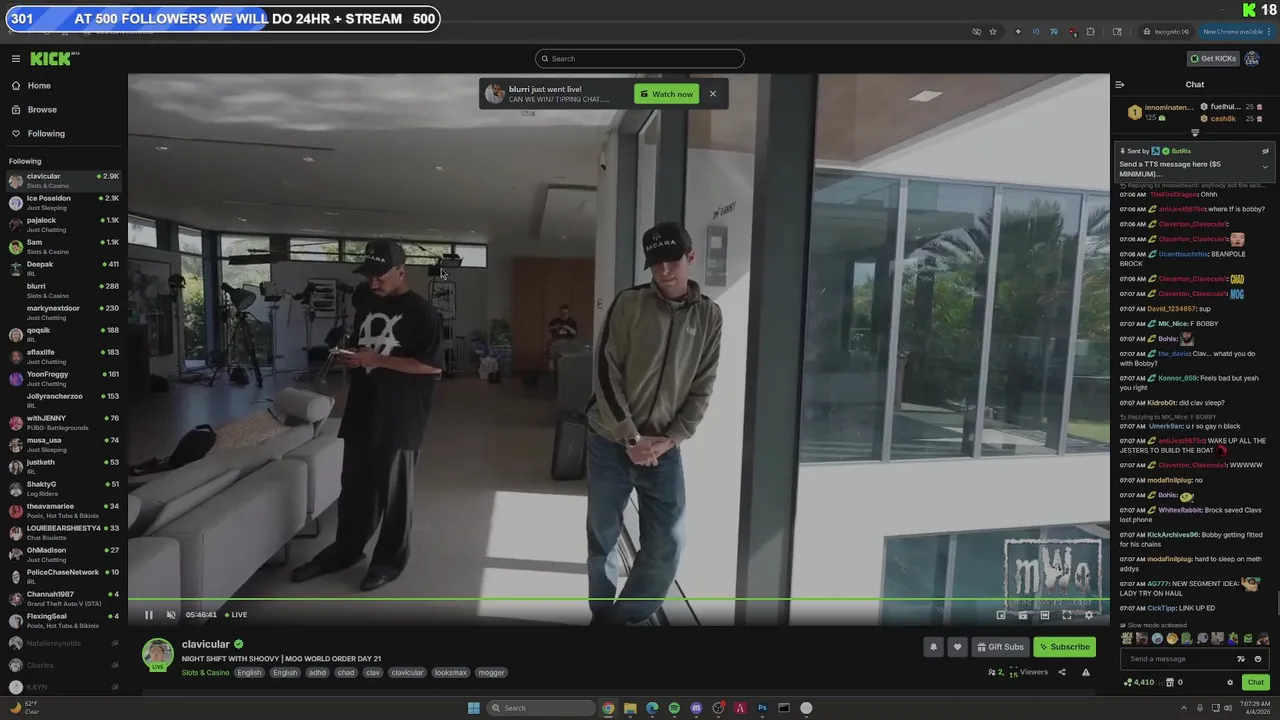Image resolution: width=1280 pixels, height=720 pixels.
Task: Open File Explorer from the taskbar
Action: click(630, 708)
